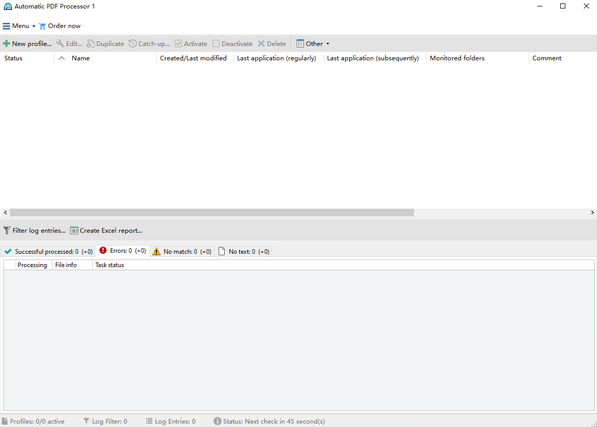
Task: Click the Duplicate profile icon
Action: (90, 44)
